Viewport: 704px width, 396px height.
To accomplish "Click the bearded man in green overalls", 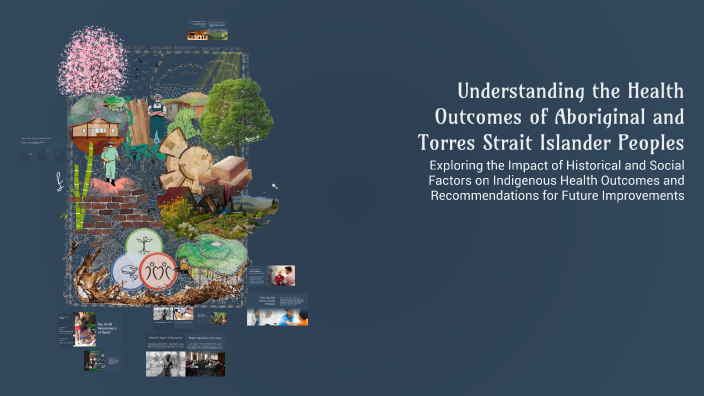I will coord(157,118).
